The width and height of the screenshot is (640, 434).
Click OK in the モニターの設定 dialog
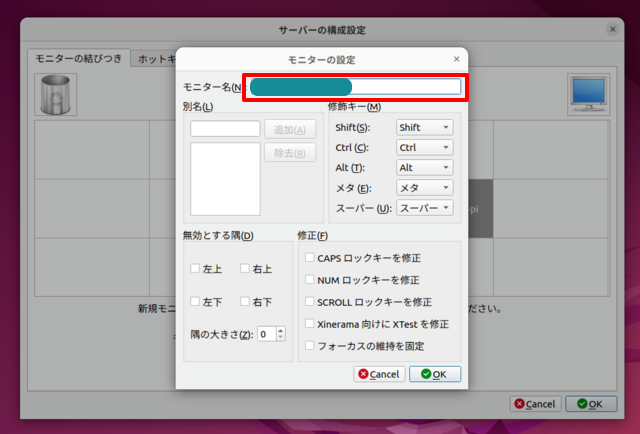(435, 374)
